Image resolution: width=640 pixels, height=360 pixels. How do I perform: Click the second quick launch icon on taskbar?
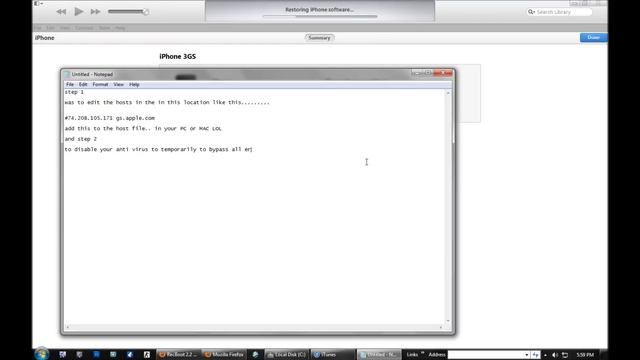pos(80,355)
